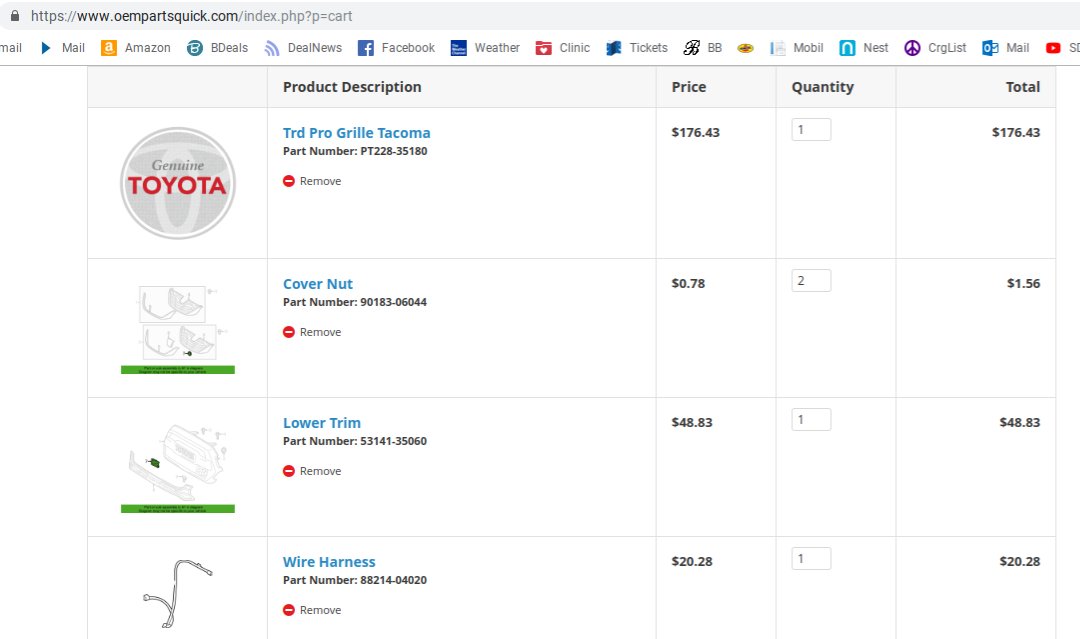Open the Facebook bookmark

click(396, 48)
